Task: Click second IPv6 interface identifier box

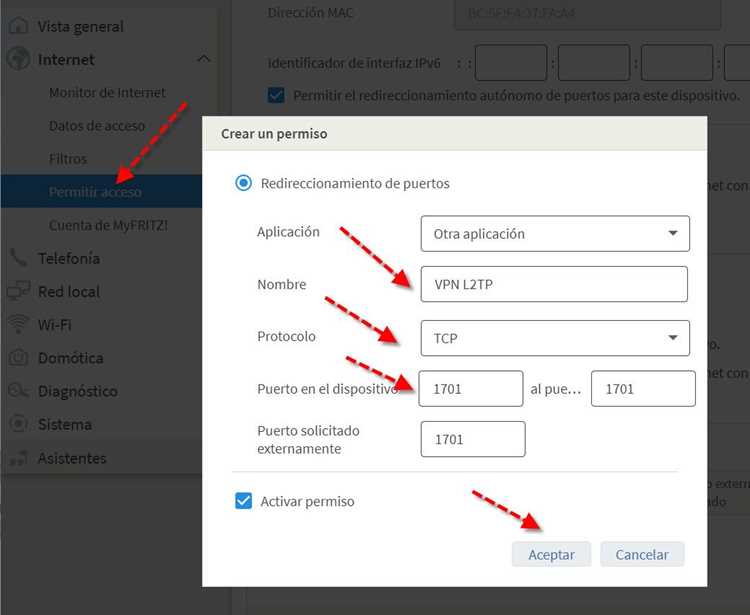Action: point(594,63)
